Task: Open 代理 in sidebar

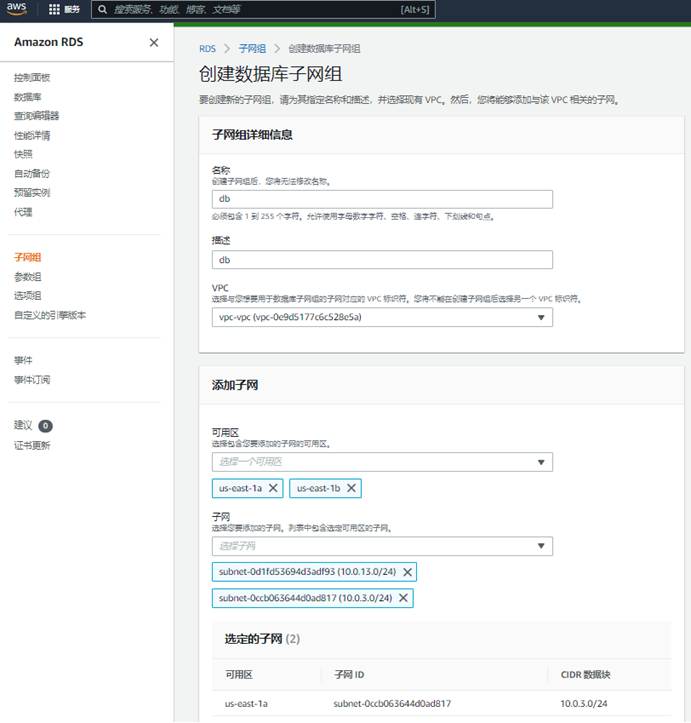Action: pos(23,212)
